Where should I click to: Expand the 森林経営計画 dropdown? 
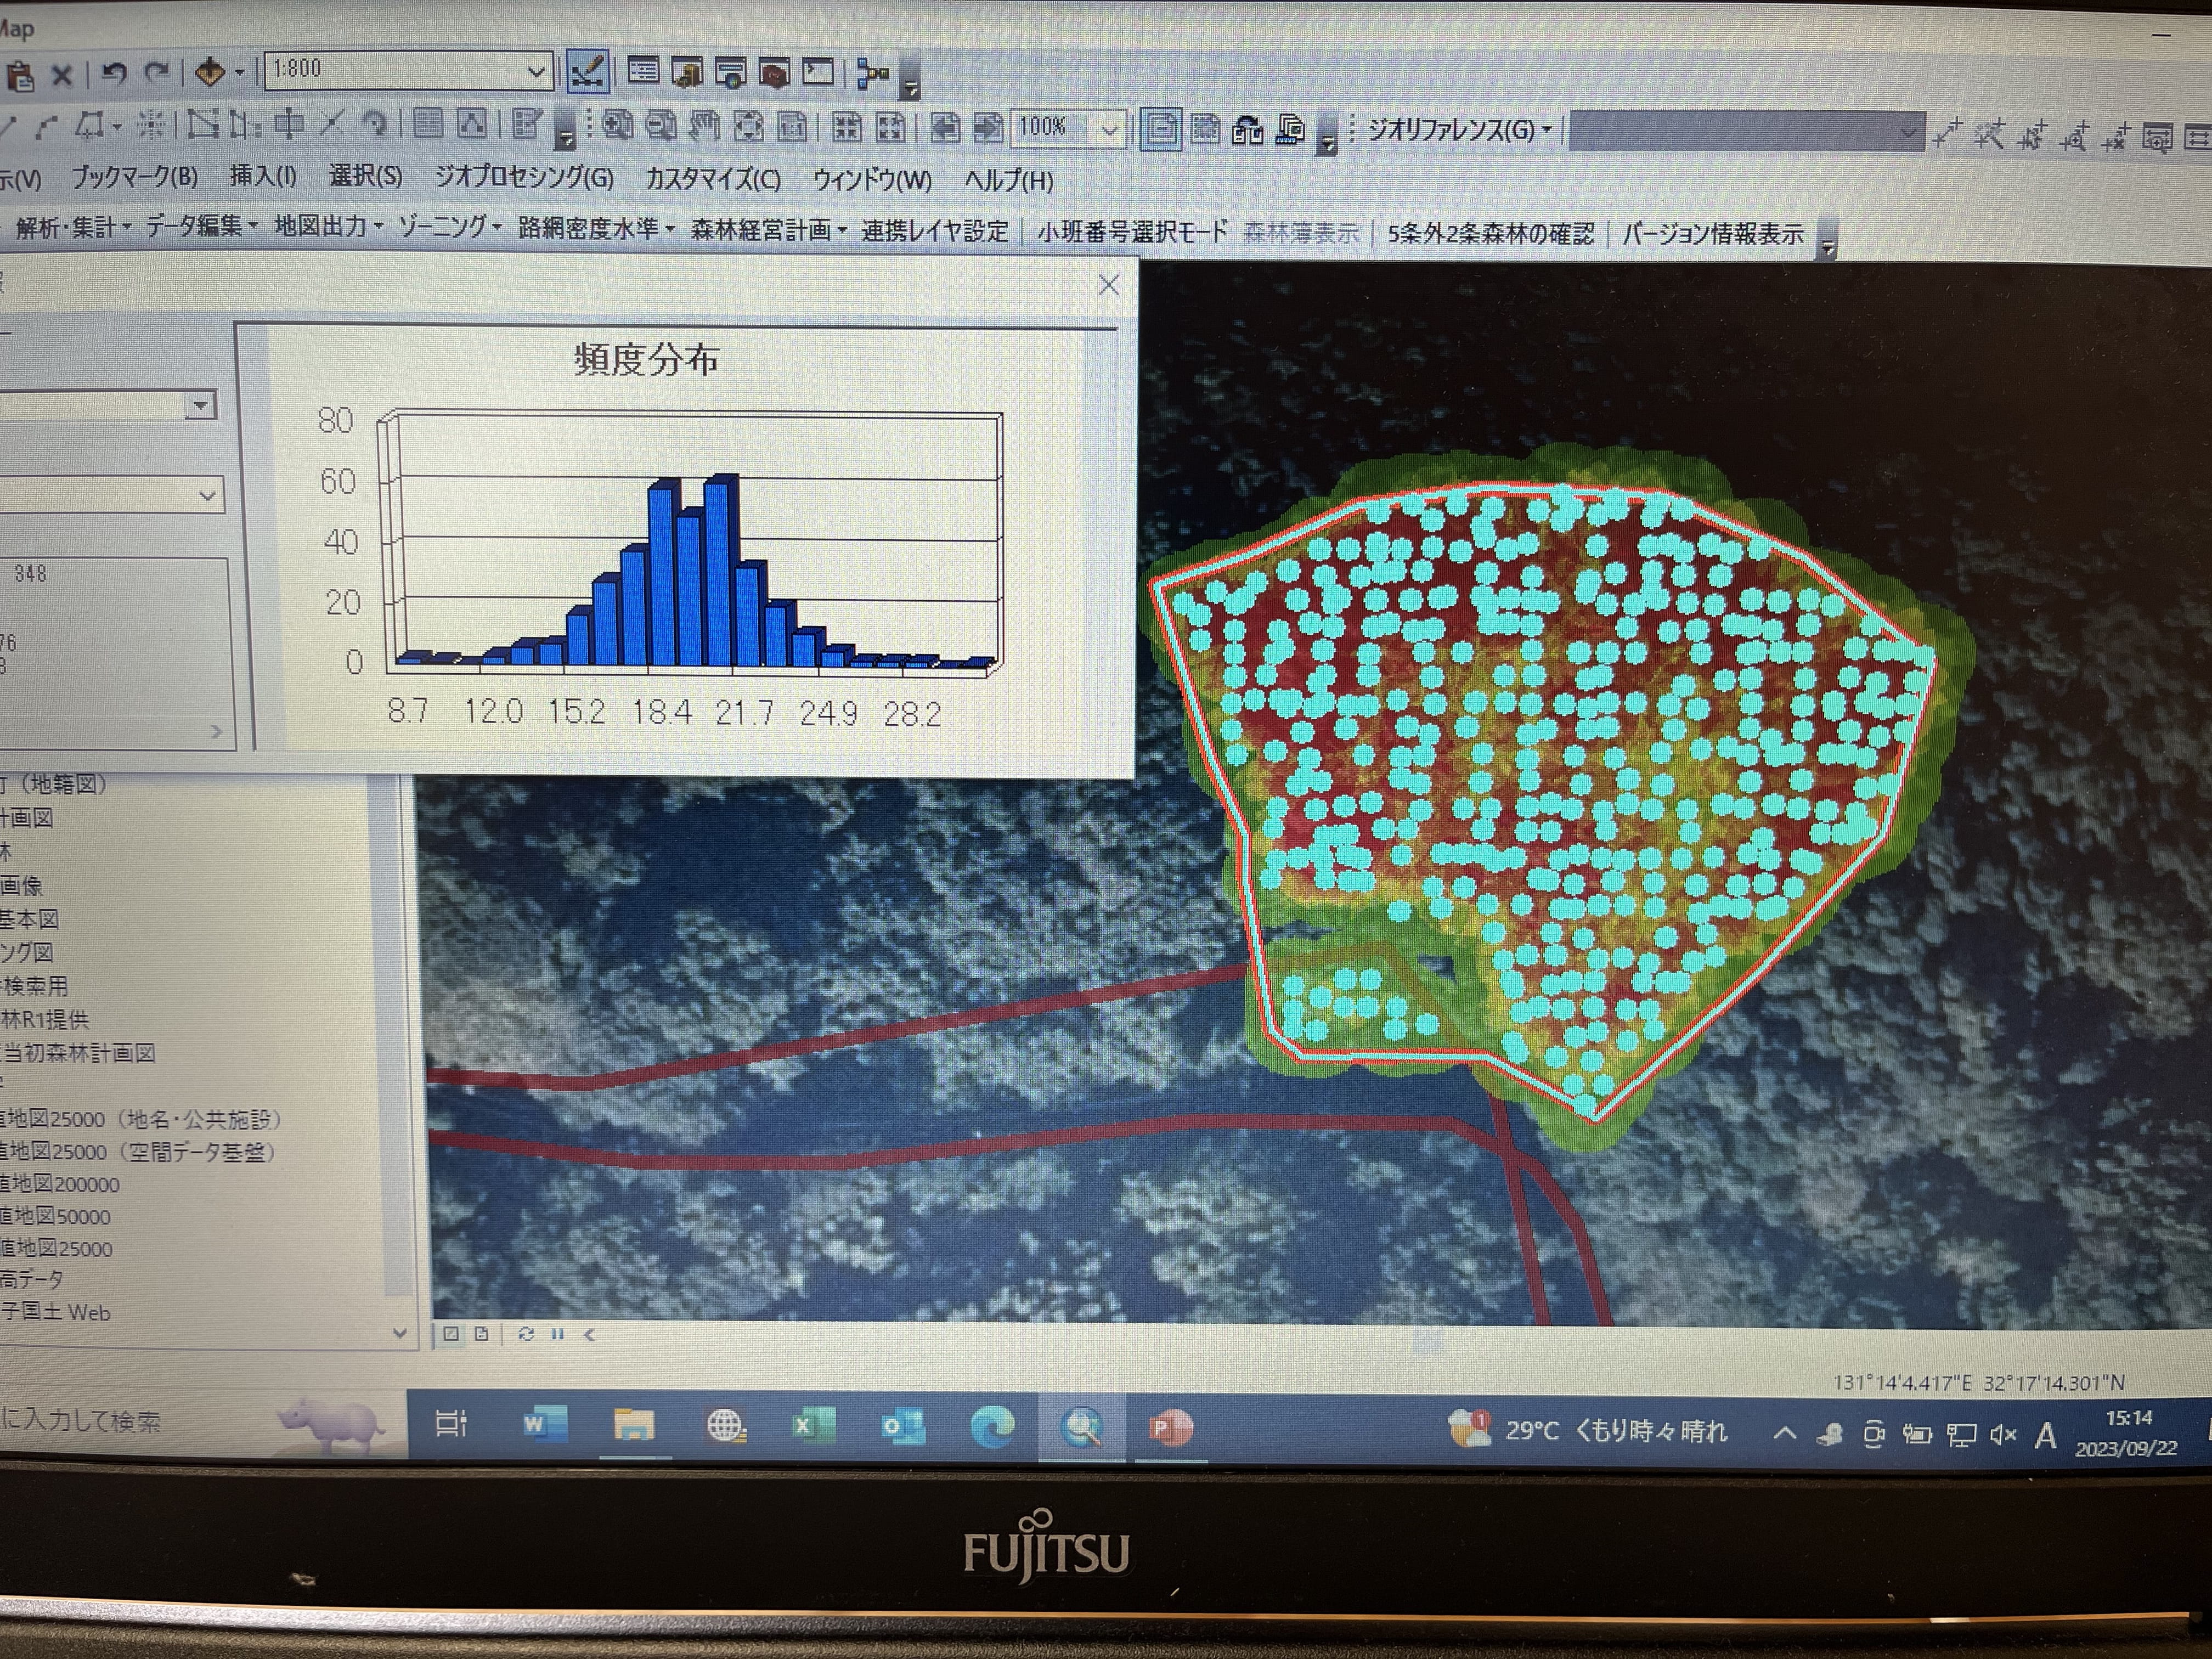coord(769,230)
